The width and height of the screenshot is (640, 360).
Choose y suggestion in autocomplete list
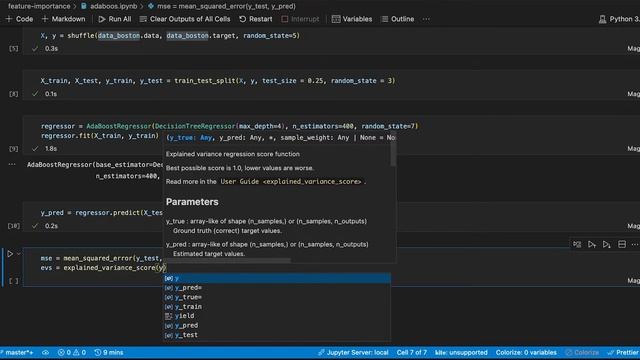pos(277,278)
